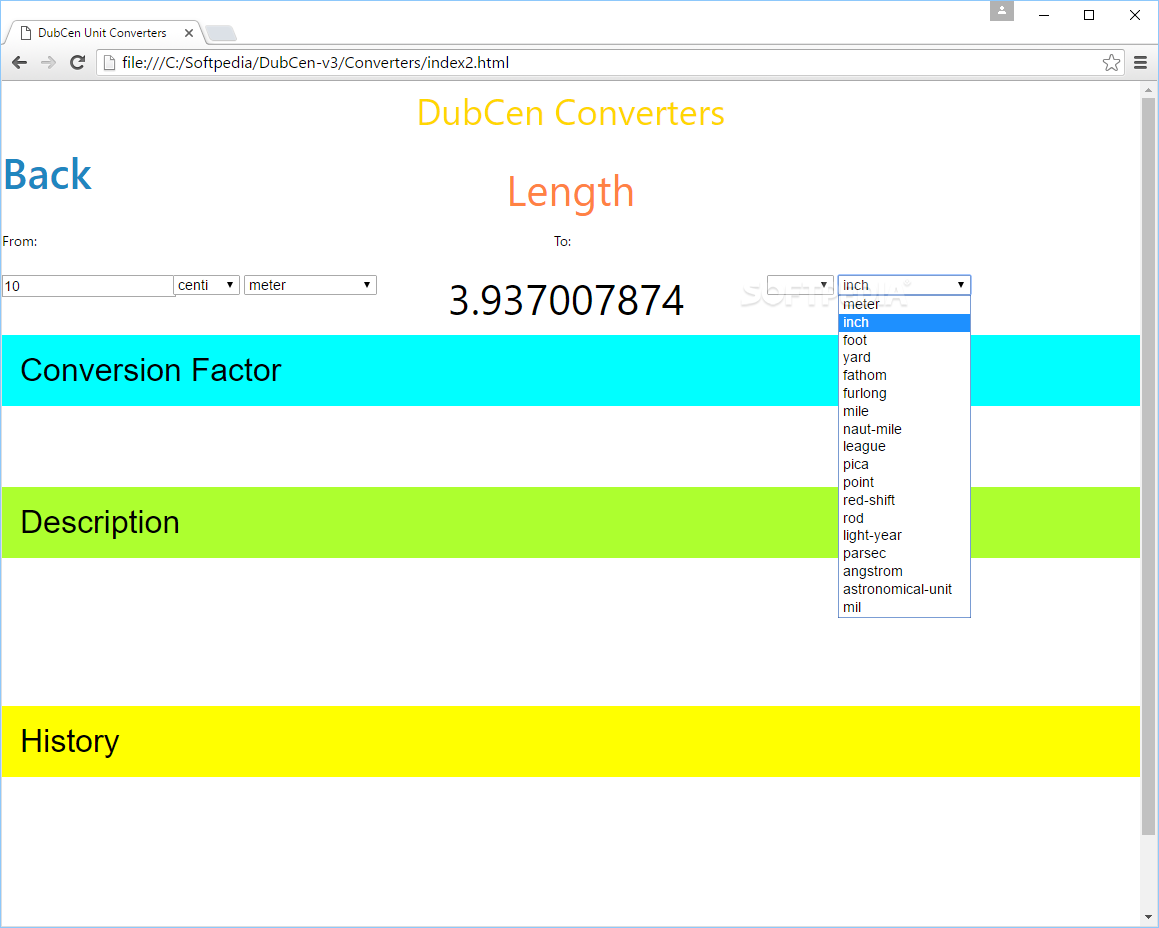The width and height of the screenshot is (1159, 928).
Task: Choose inch from the unit list
Action: tap(904, 322)
